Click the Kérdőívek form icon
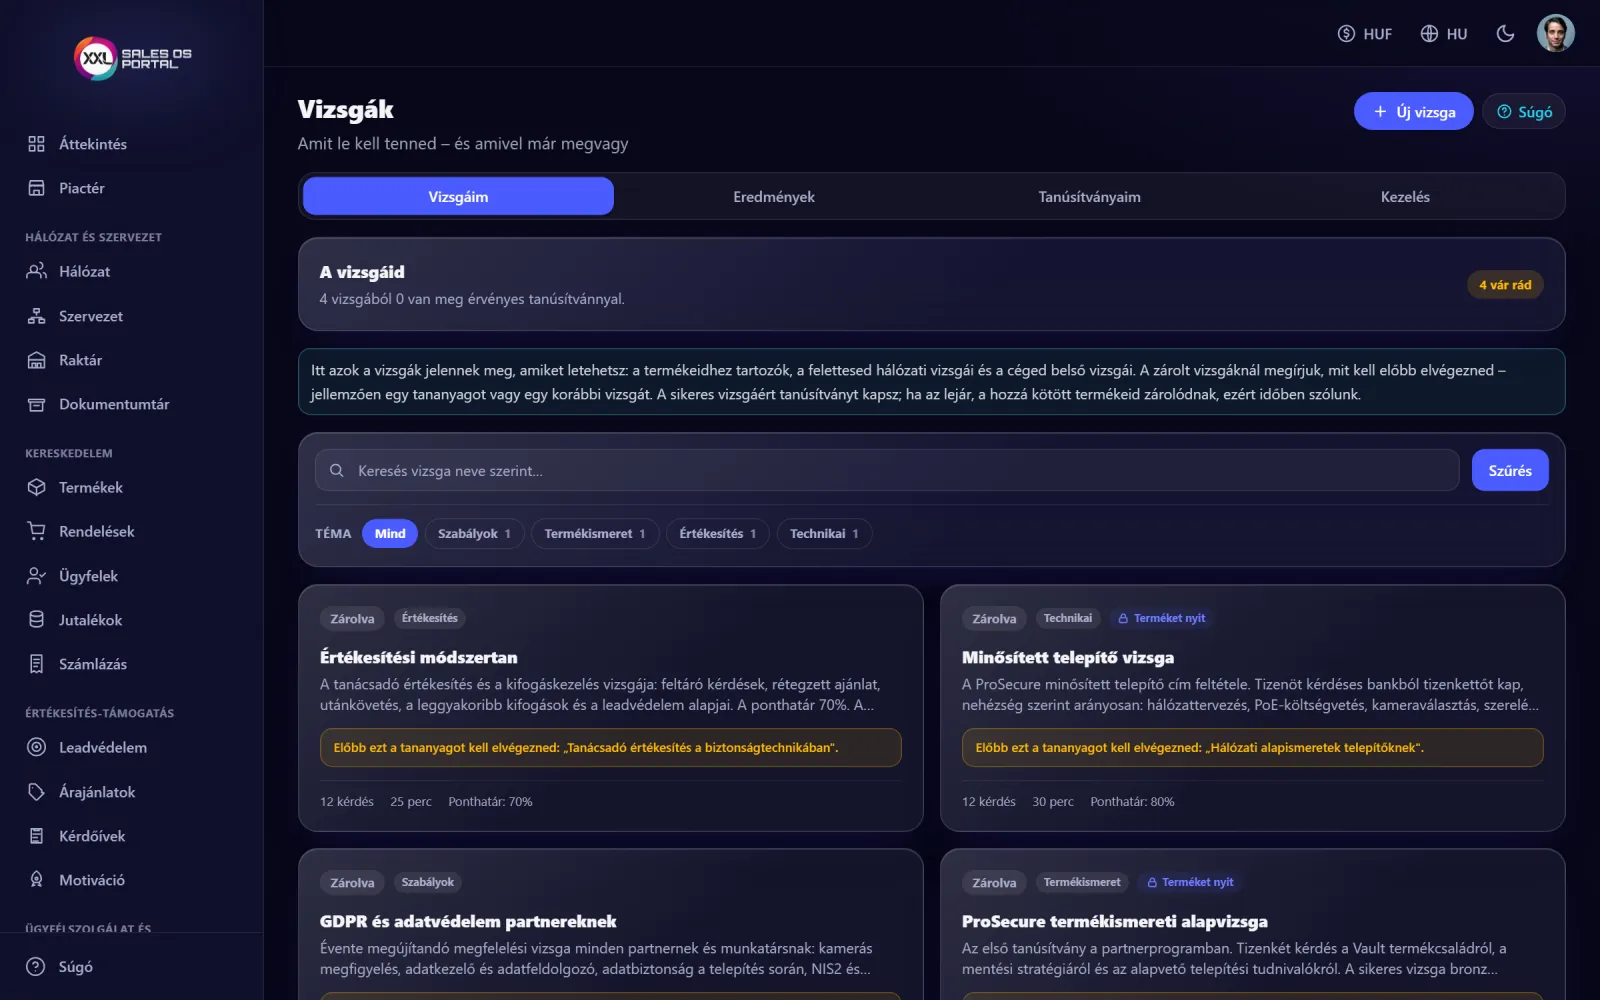Viewport: 1600px width, 1000px height. [x=37, y=836]
